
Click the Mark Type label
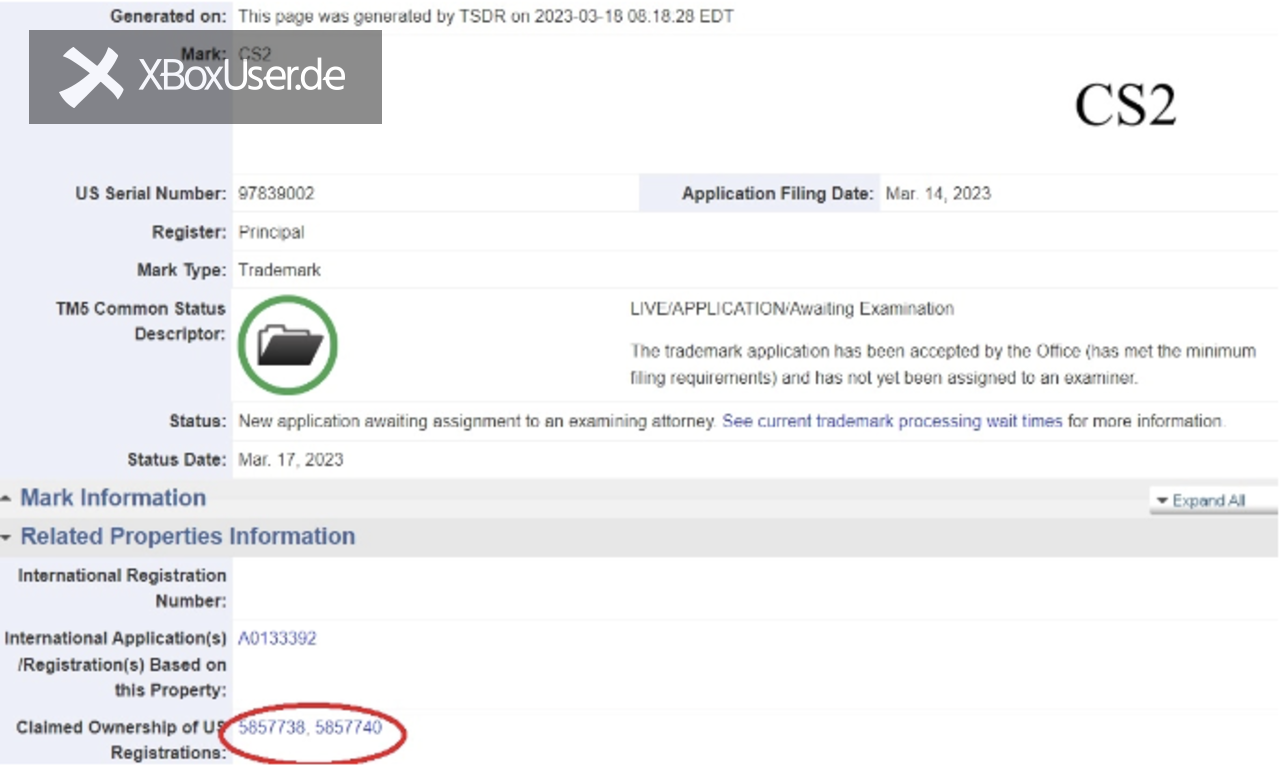pos(182,270)
